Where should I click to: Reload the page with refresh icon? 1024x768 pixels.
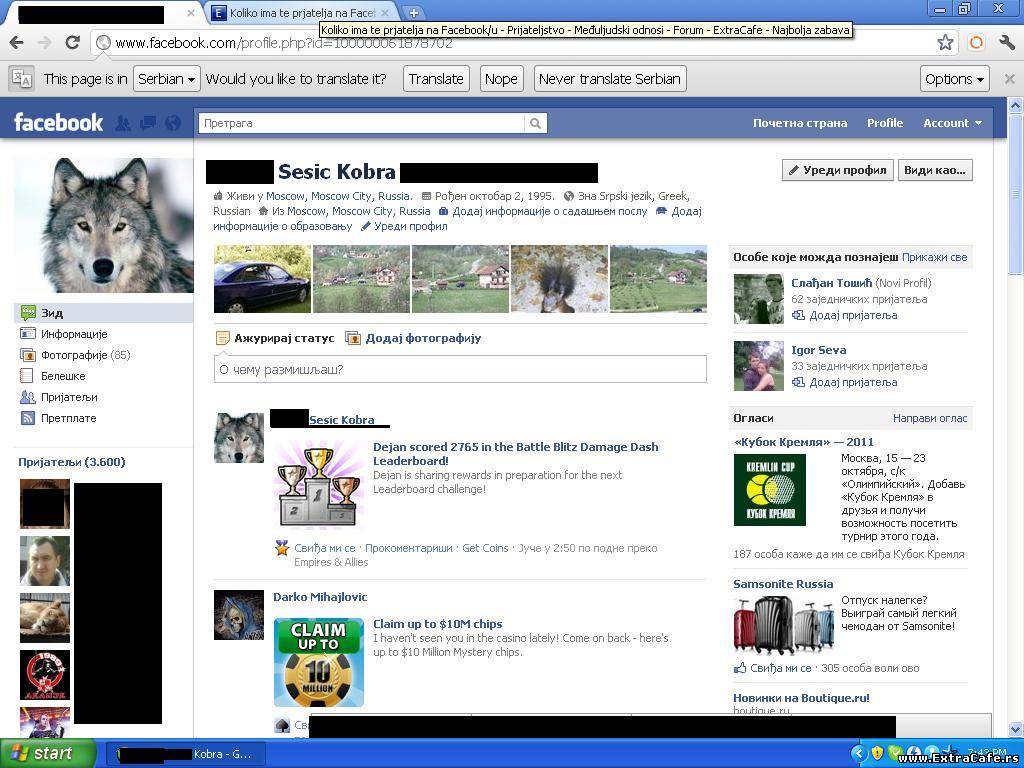pos(72,43)
